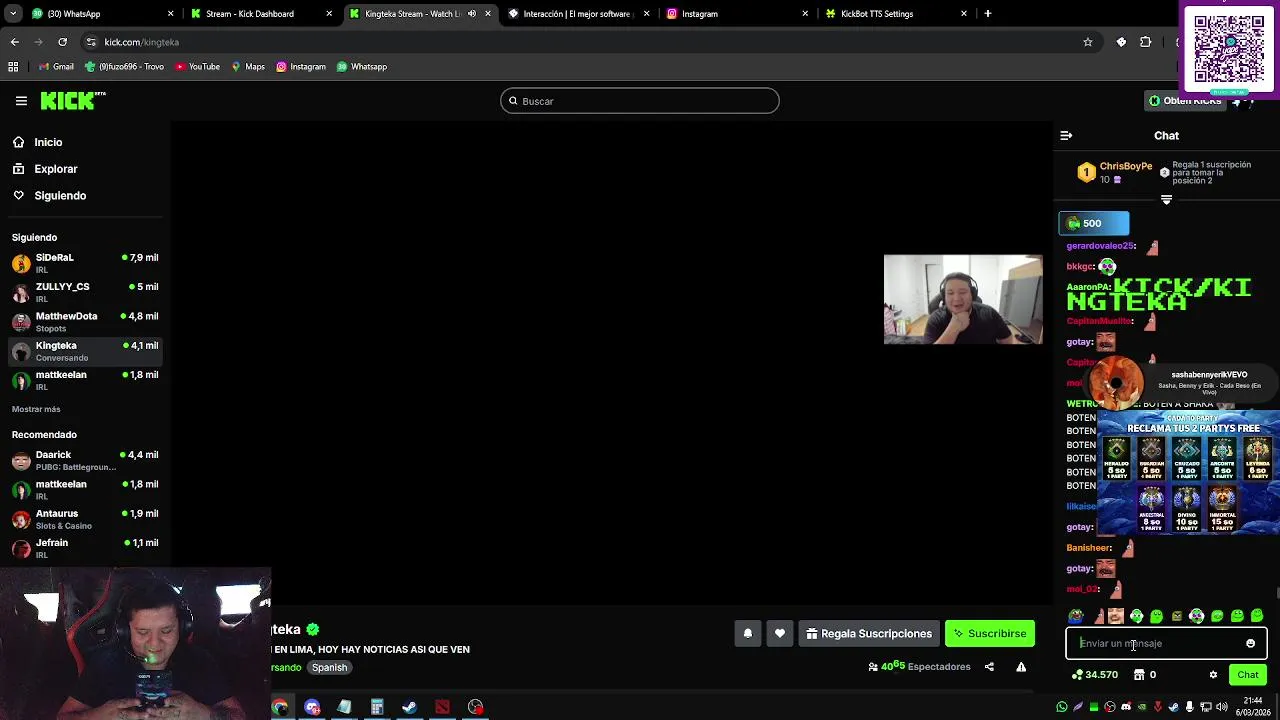Insert the Patrick star emote from quick bar
The image size is (1280, 720).
click(1097, 616)
